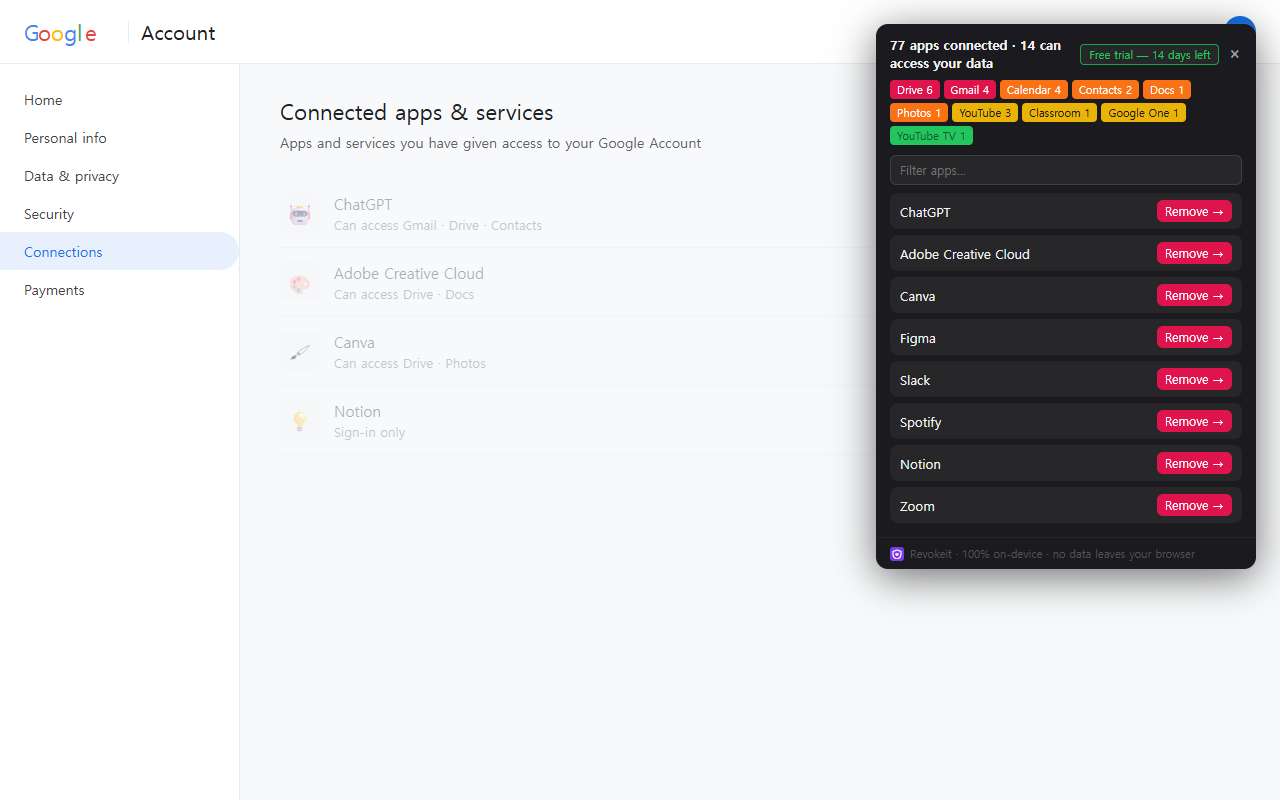Viewport: 1280px width, 800px height.
Task: Focus the Filter apps search field
Action: pyautogui.click(x=1066, y=170)
